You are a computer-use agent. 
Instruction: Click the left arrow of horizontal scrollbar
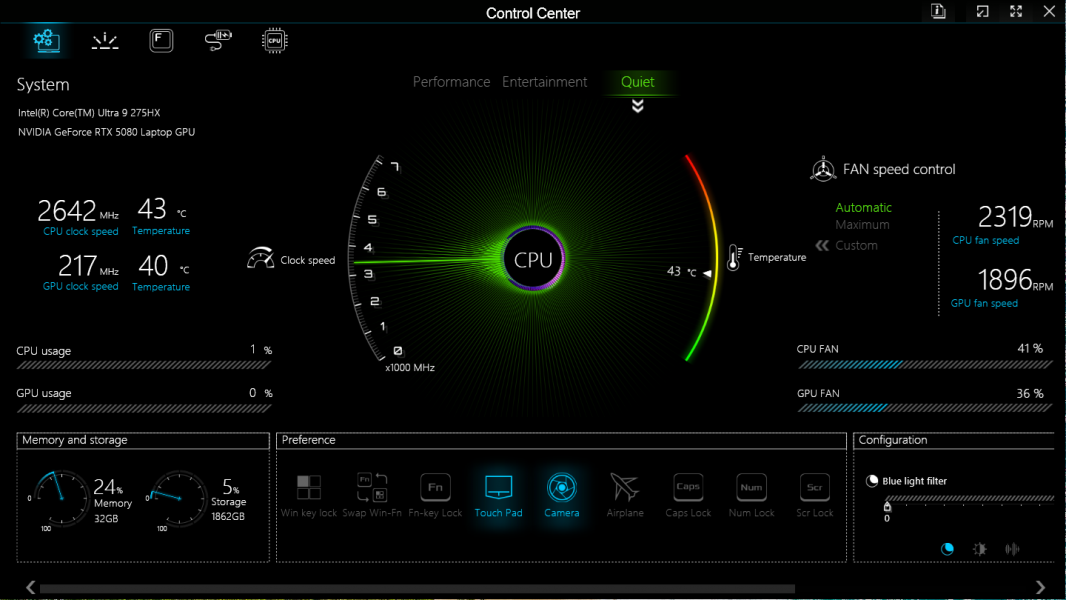coord(31,587)
